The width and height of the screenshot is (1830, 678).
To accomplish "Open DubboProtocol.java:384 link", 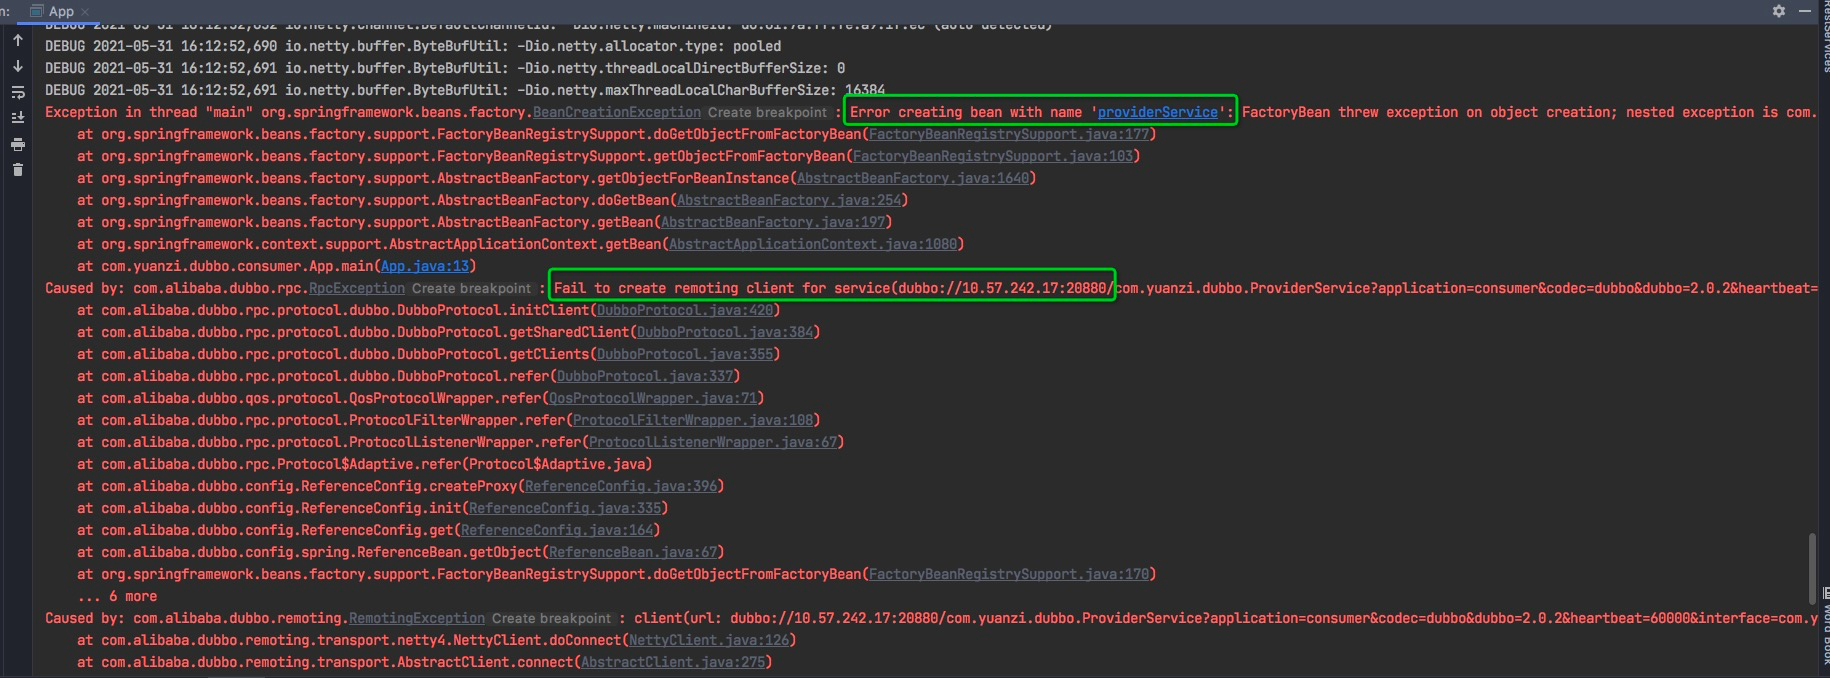I will (725, 332).
